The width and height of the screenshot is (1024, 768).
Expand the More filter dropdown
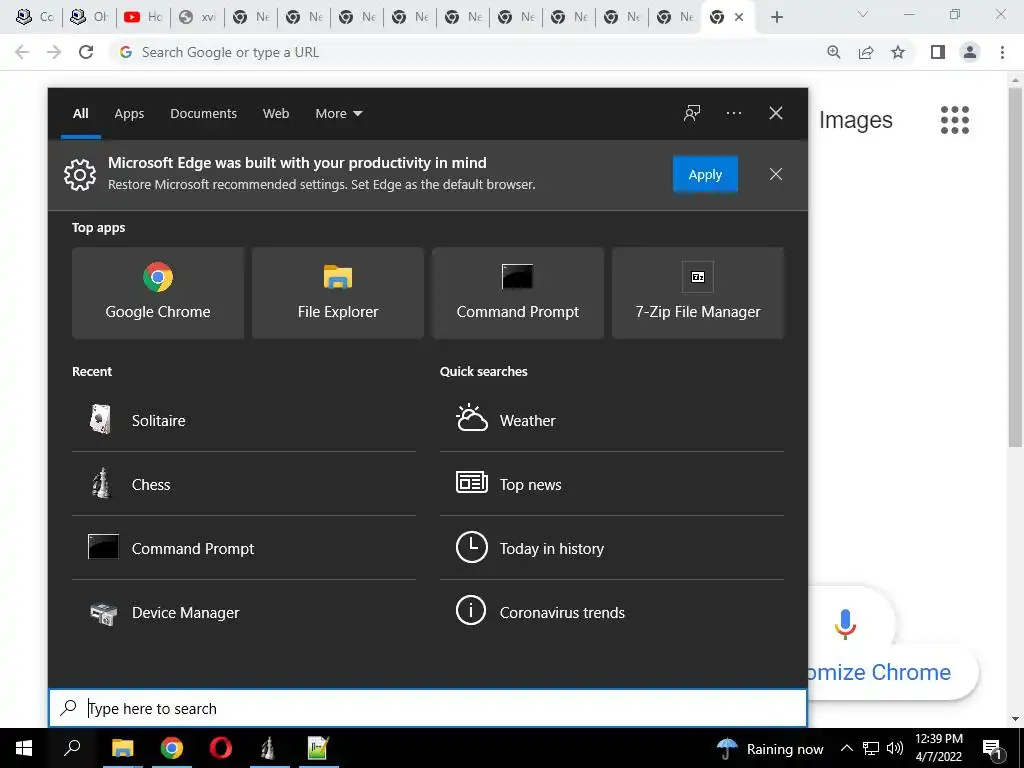click(338, 114)
